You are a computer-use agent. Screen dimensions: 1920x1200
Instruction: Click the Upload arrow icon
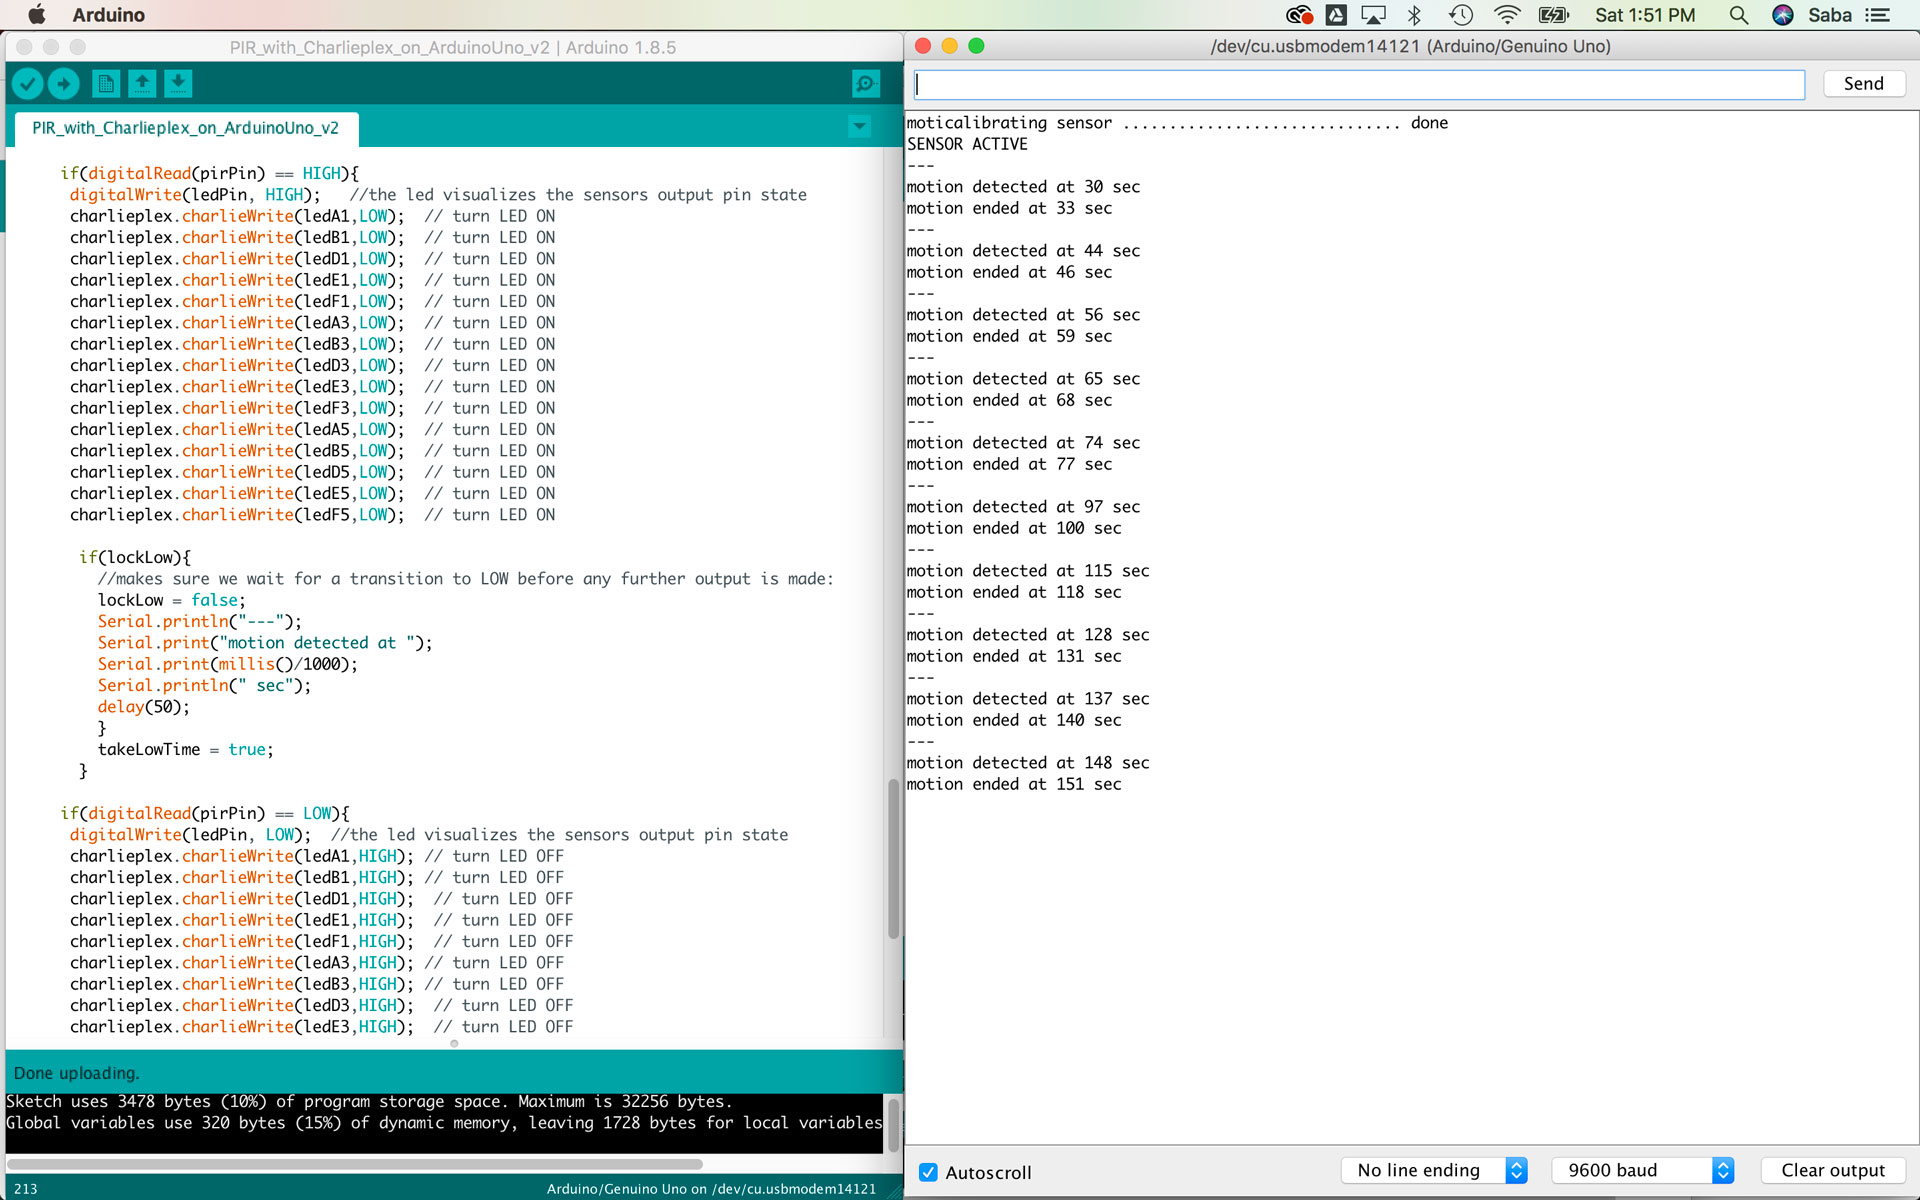tap(64, 84)
